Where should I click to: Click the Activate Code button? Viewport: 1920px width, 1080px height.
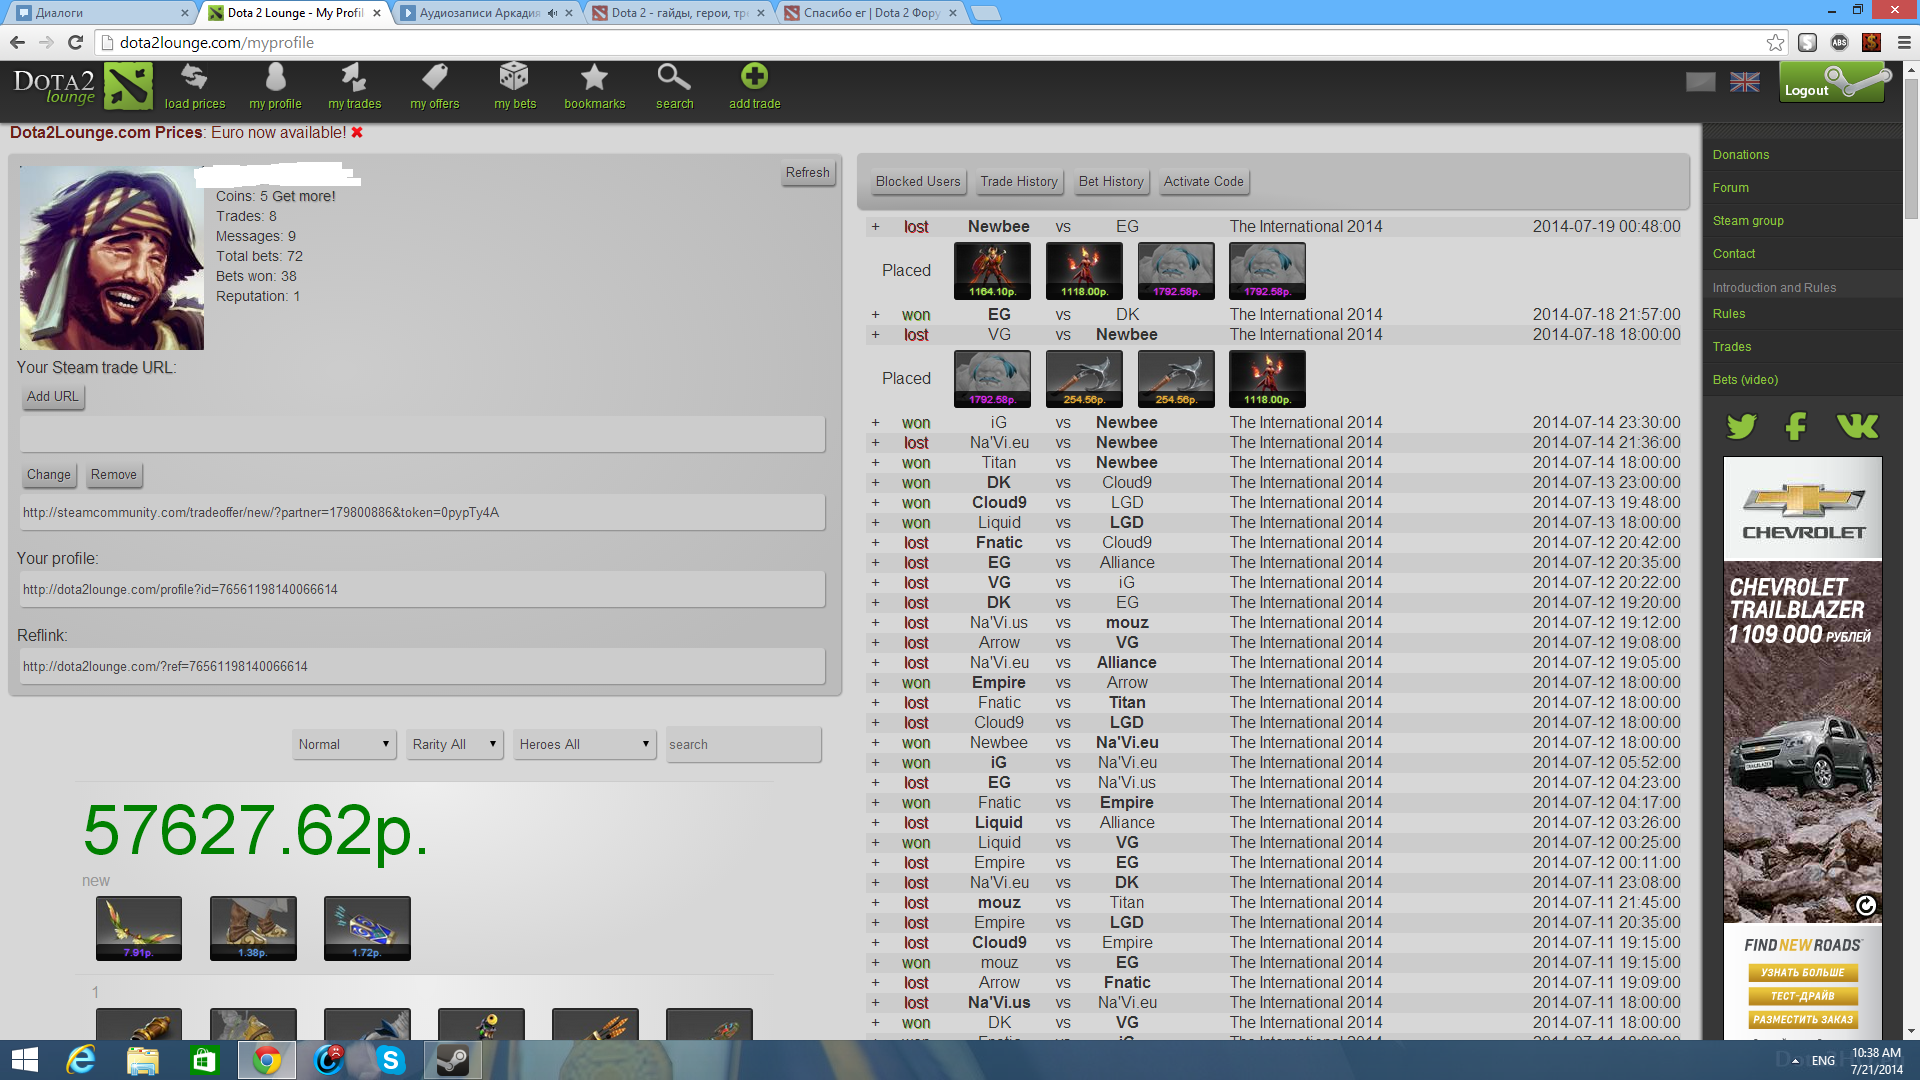(x=1203, y=181)
